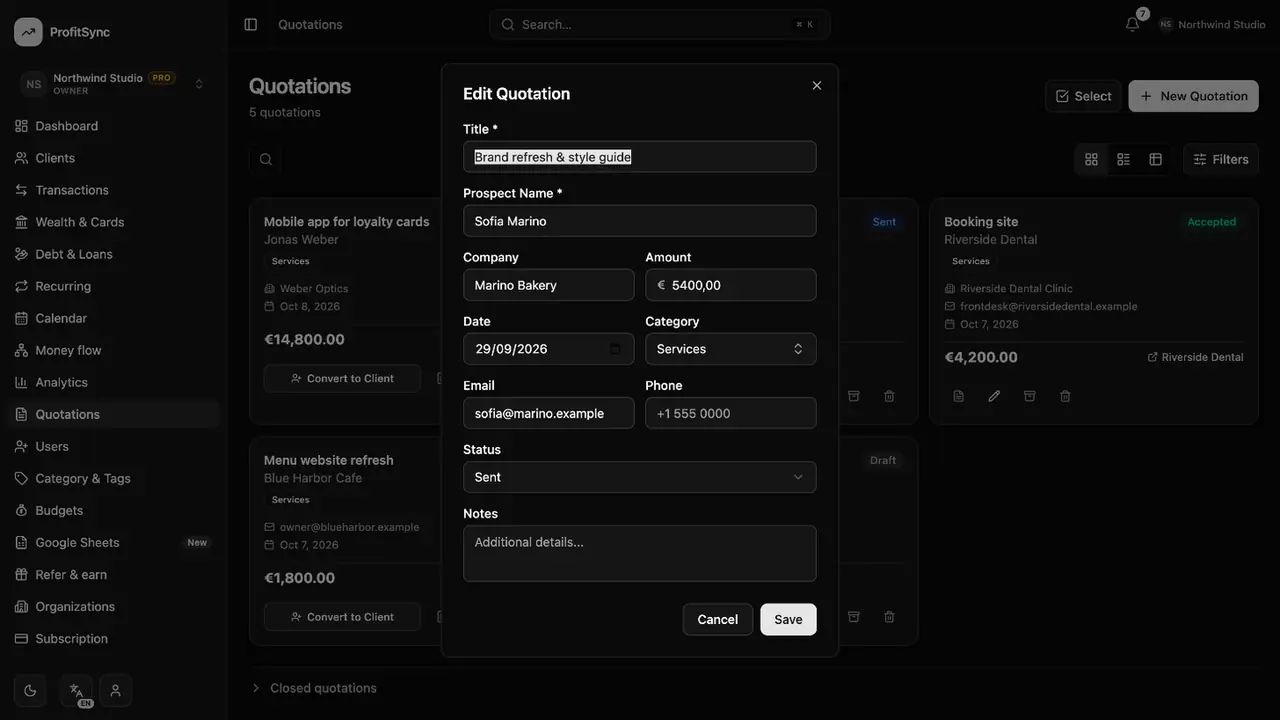Click the search icon below the Quotations heading
1280x720 pixels.
pos(265,159)
